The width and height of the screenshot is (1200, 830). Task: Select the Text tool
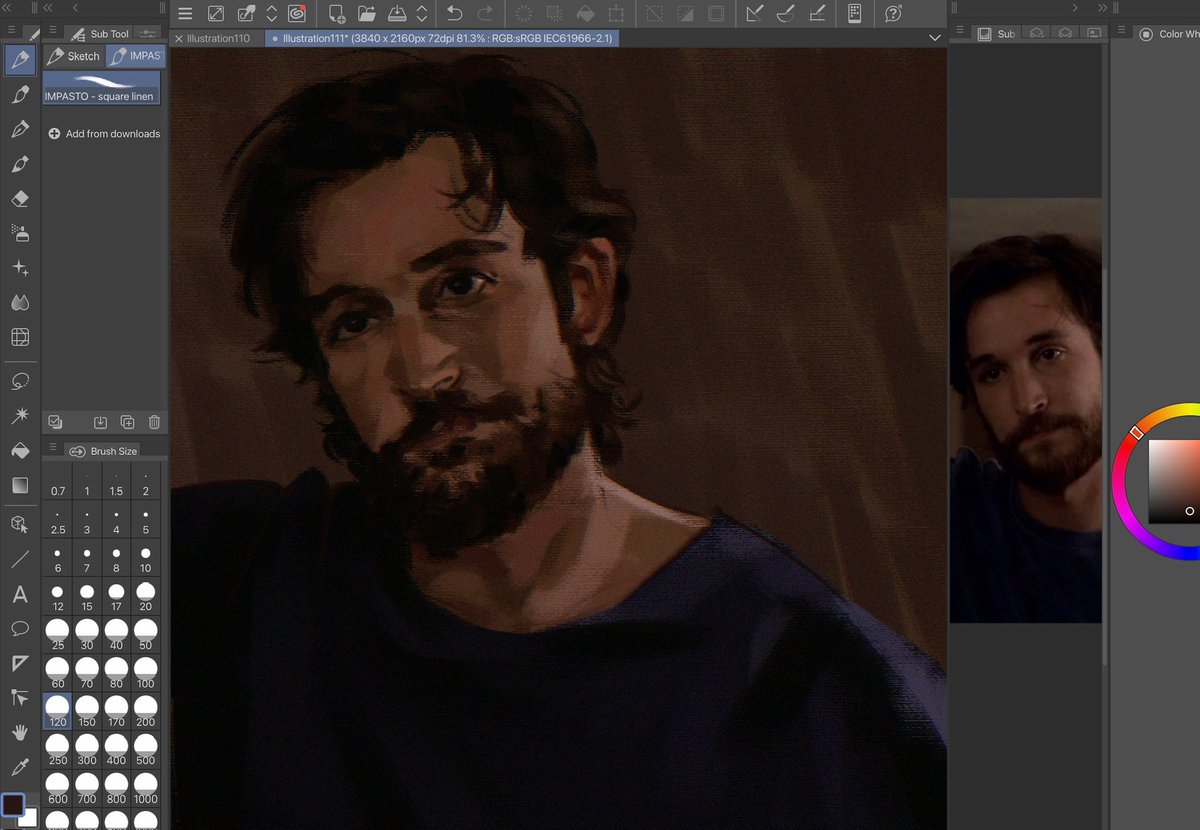pos(20,594)
